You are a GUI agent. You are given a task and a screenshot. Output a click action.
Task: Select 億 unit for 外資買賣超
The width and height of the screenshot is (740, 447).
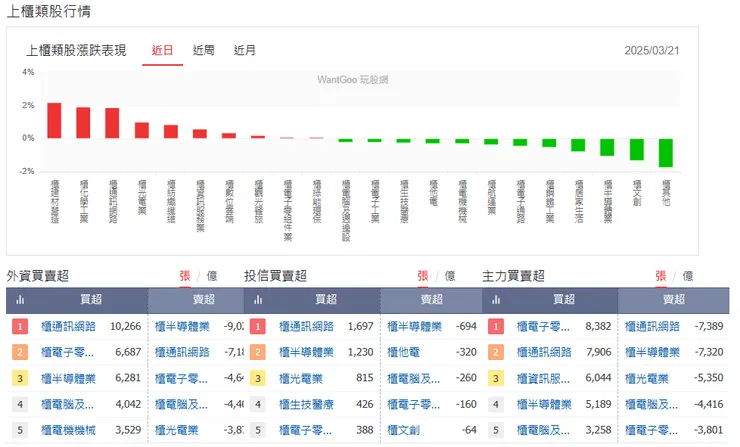212,276
